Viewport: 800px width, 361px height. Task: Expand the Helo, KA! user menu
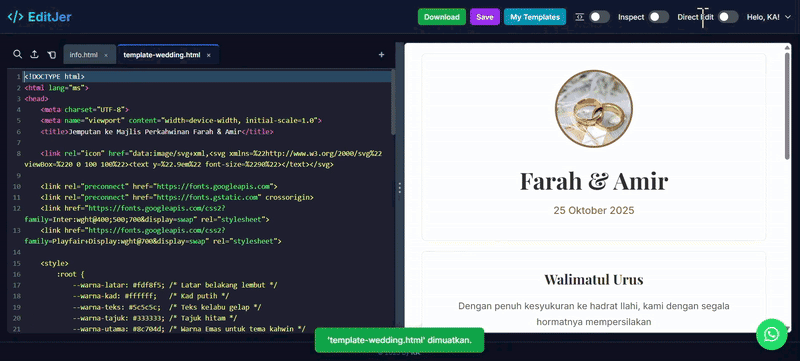point(768,17)
